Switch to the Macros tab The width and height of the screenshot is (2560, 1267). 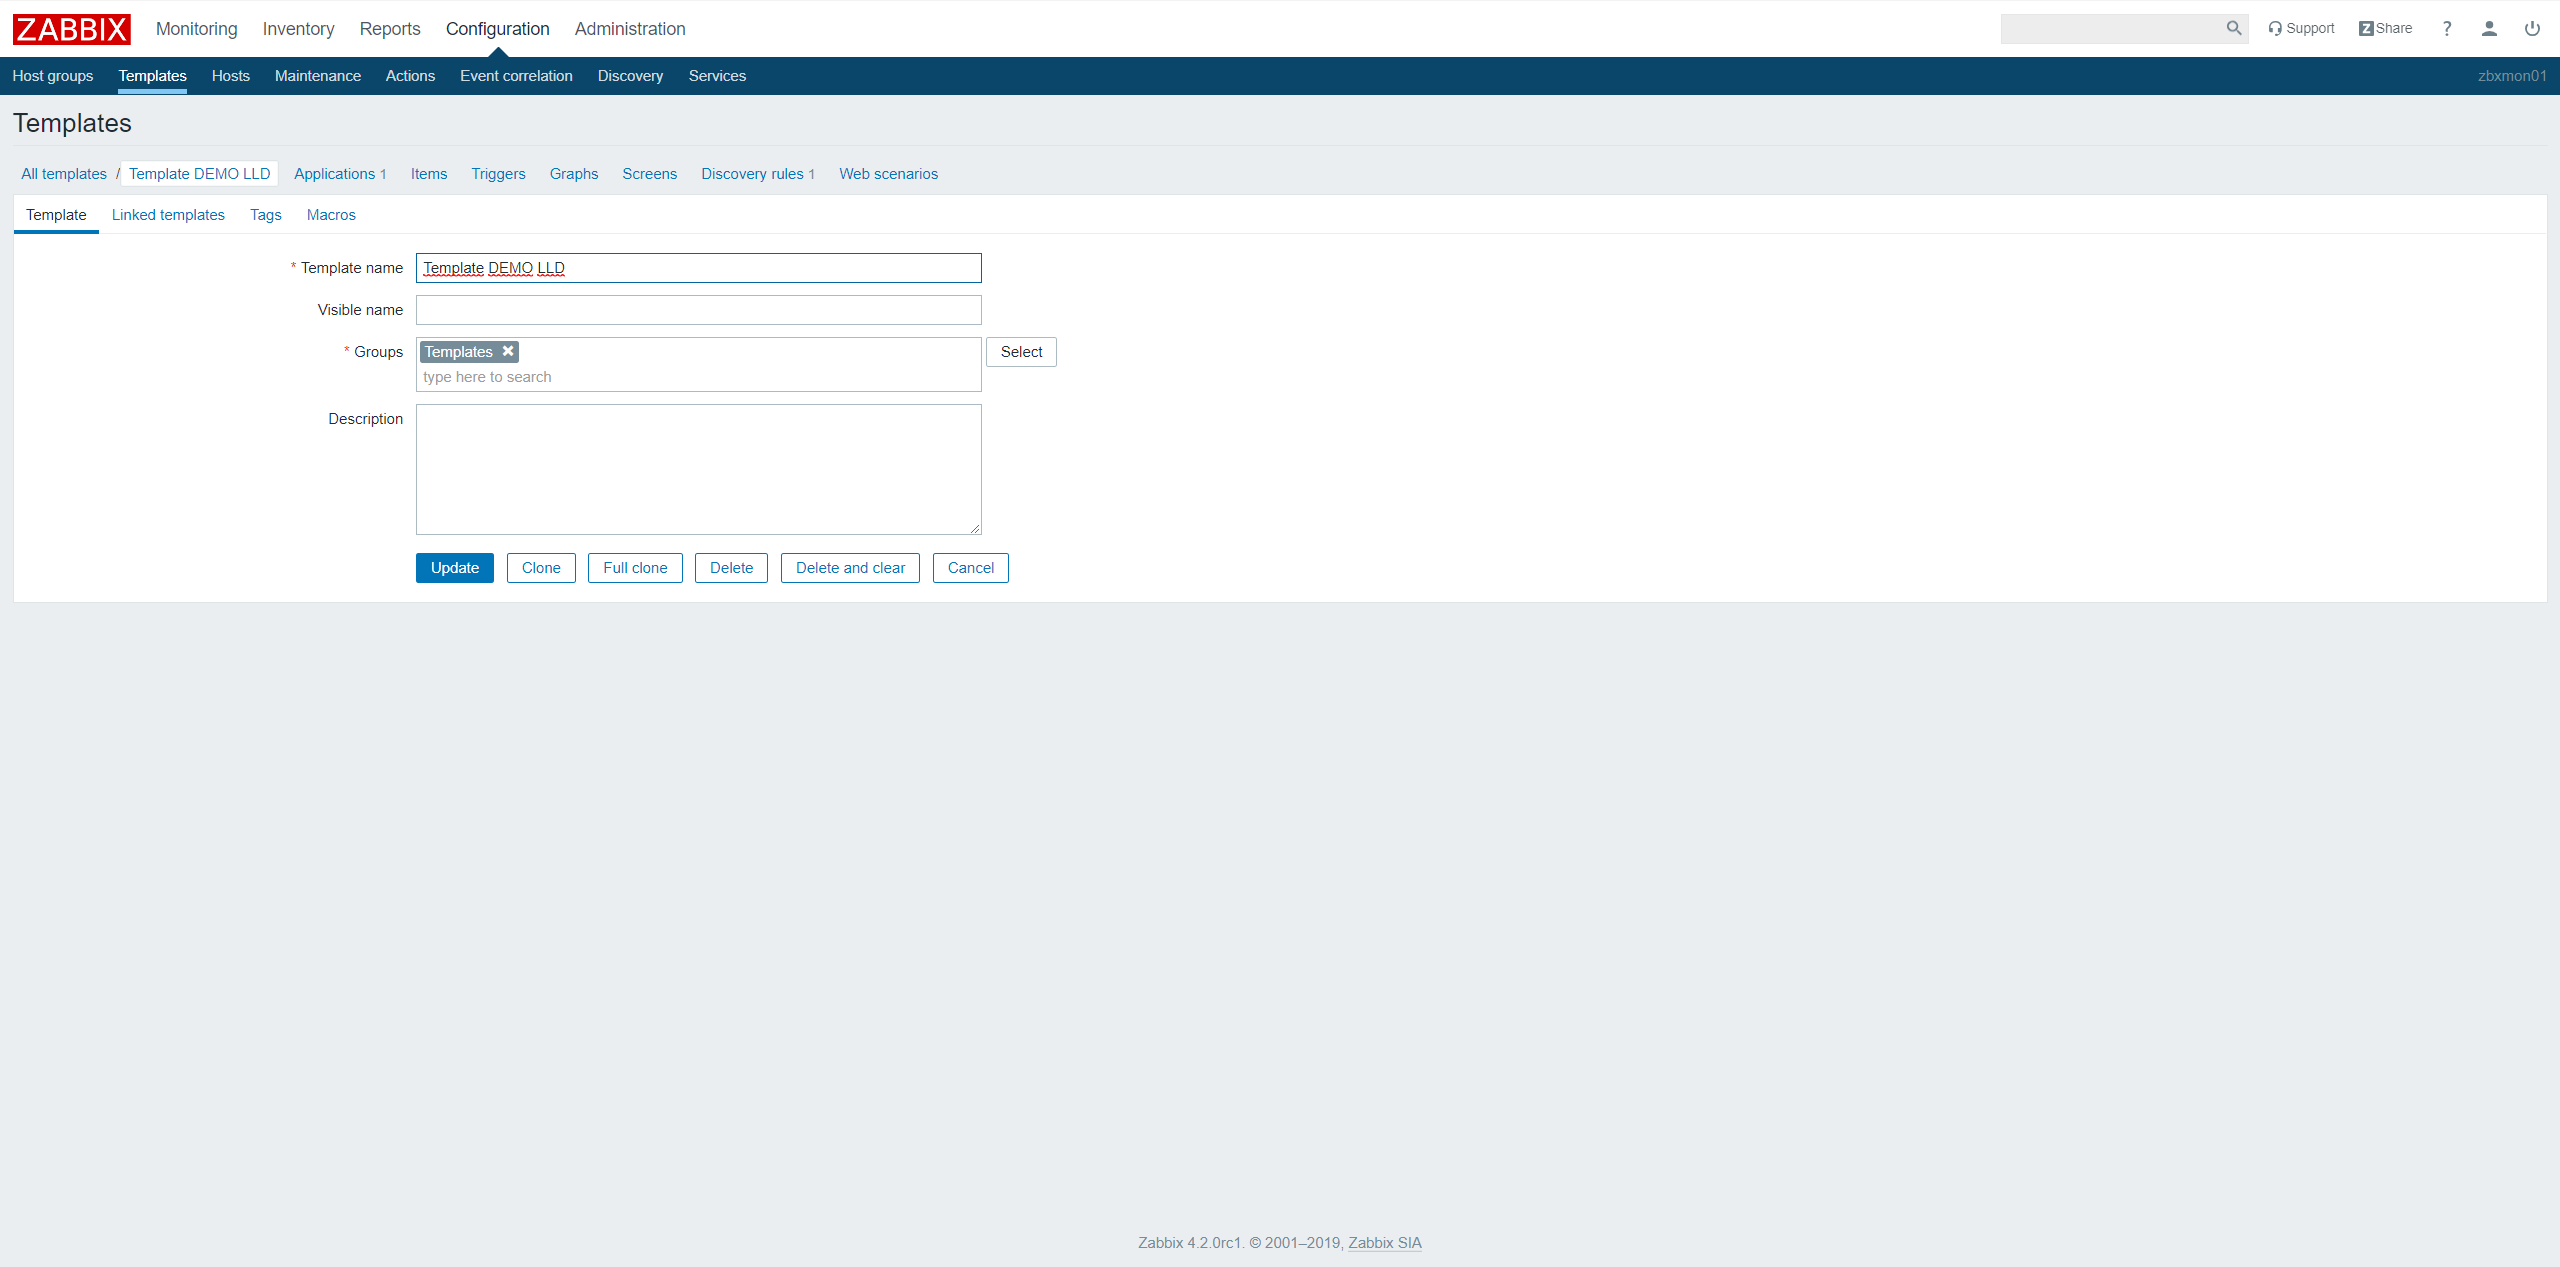click(331, 215)
